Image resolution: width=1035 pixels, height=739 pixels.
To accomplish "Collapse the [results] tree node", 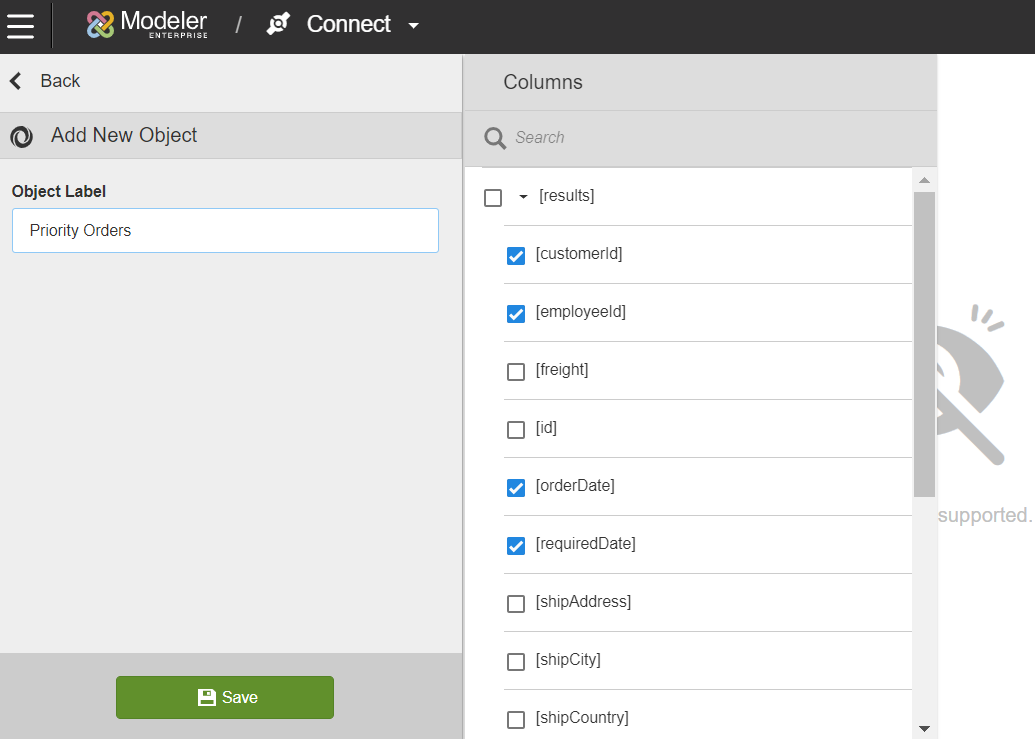I will (x=523, y=197).
